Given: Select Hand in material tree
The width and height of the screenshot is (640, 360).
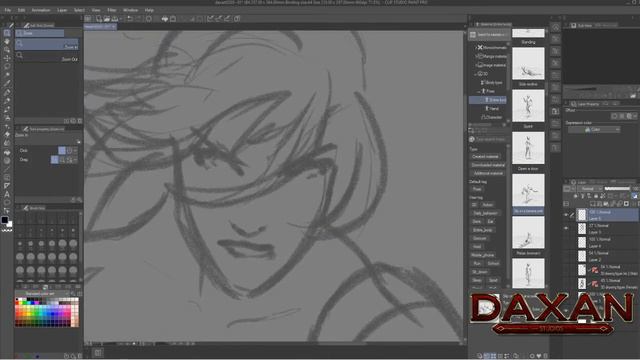Looking at the screenshot, I should 492,109.
